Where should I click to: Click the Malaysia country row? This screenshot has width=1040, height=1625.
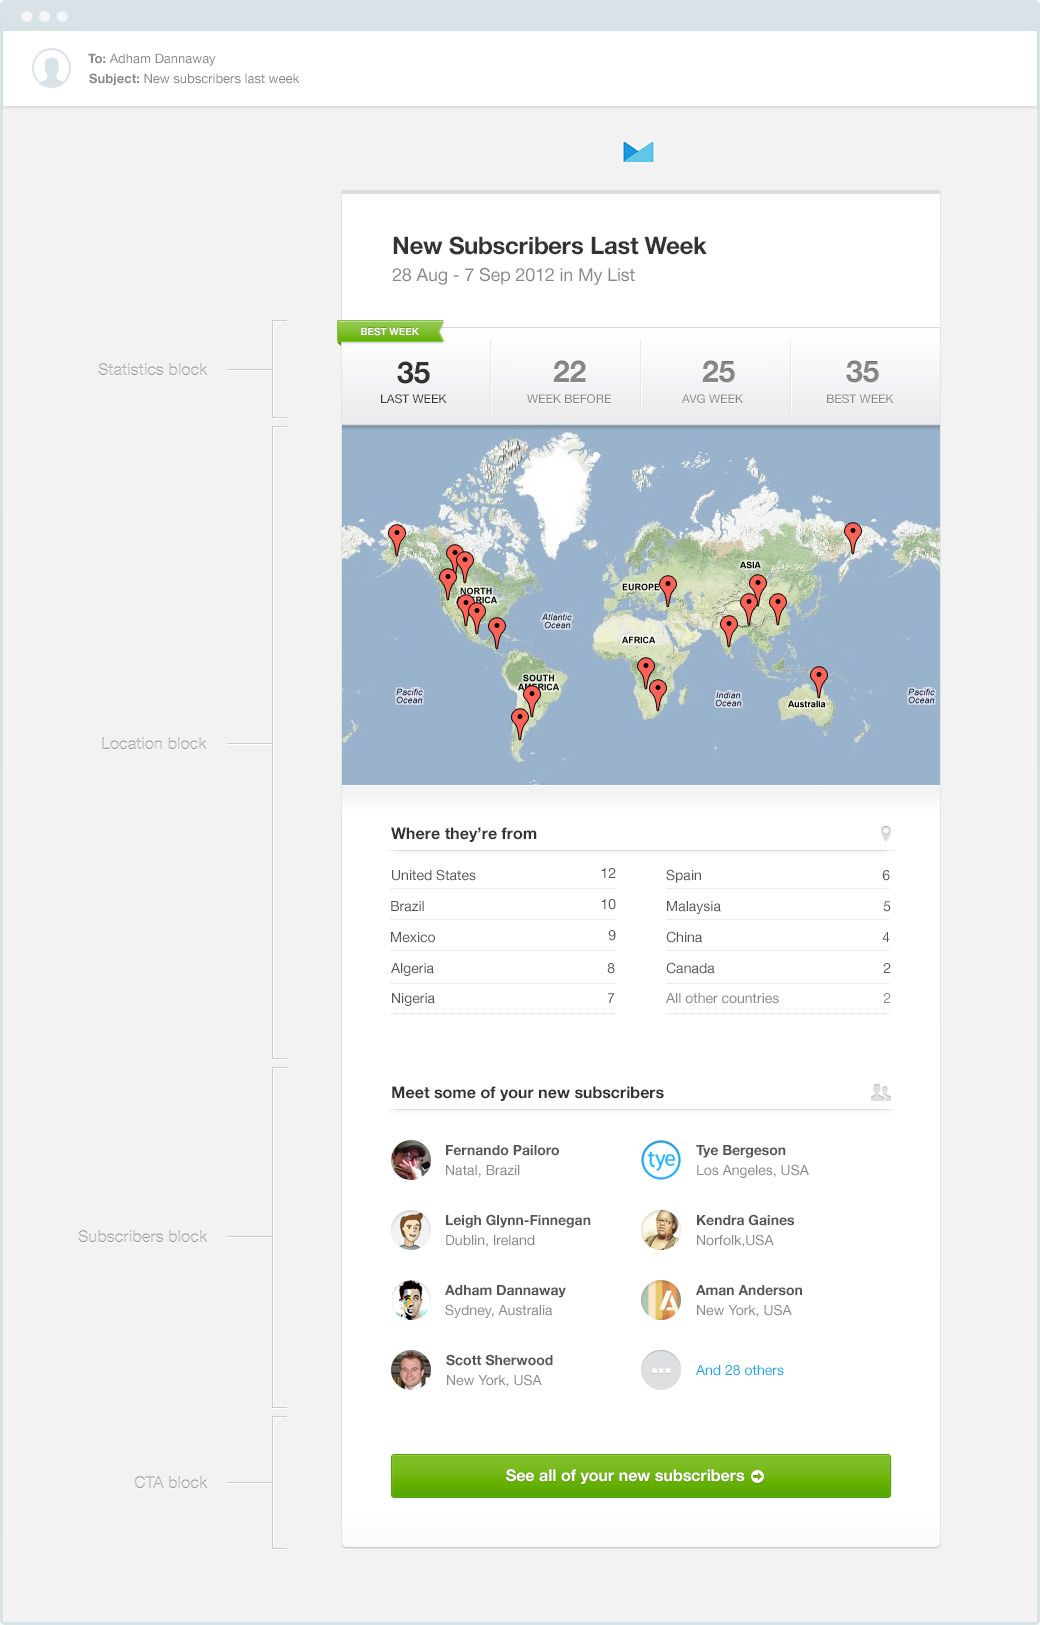click(x=778, y=906)
